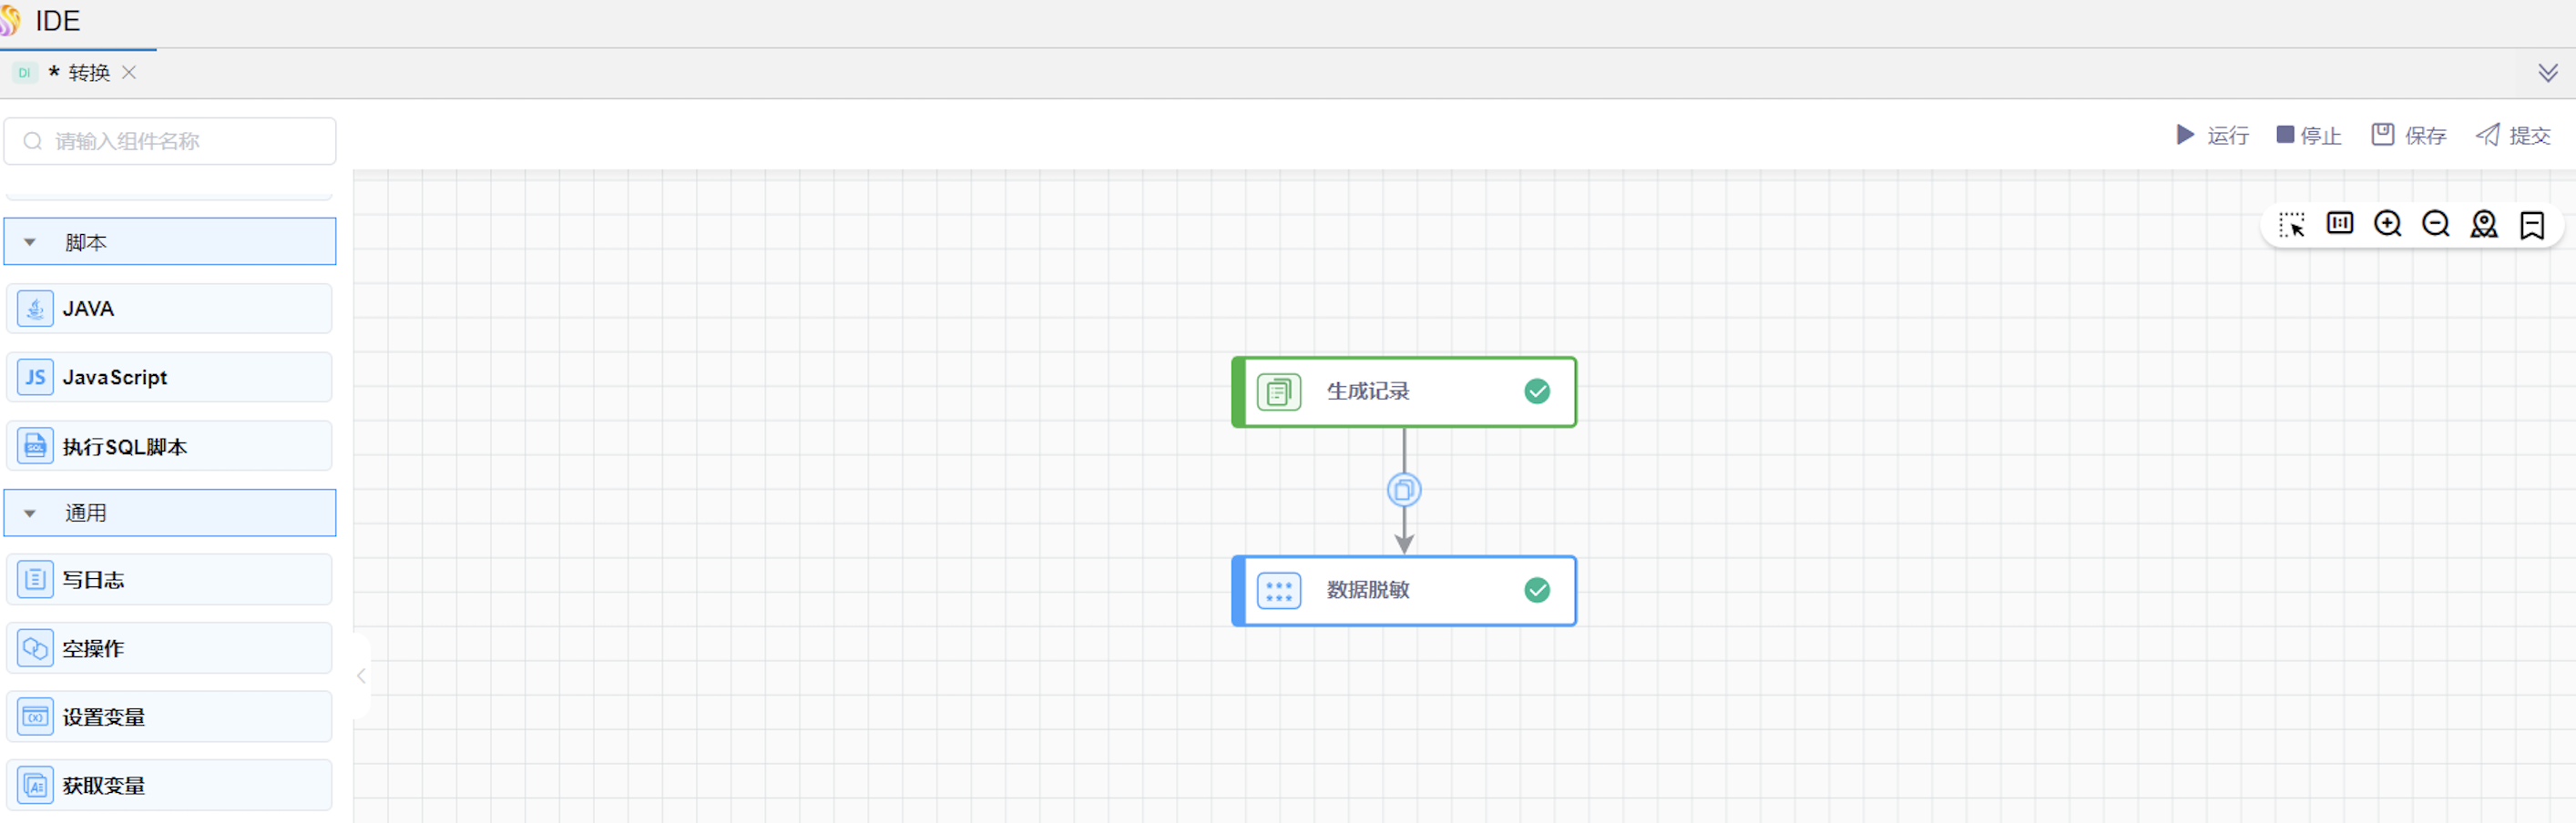The image size is (2576, 823).
Task: Submit the workflow via 提交
Action: pos(2512,135)
